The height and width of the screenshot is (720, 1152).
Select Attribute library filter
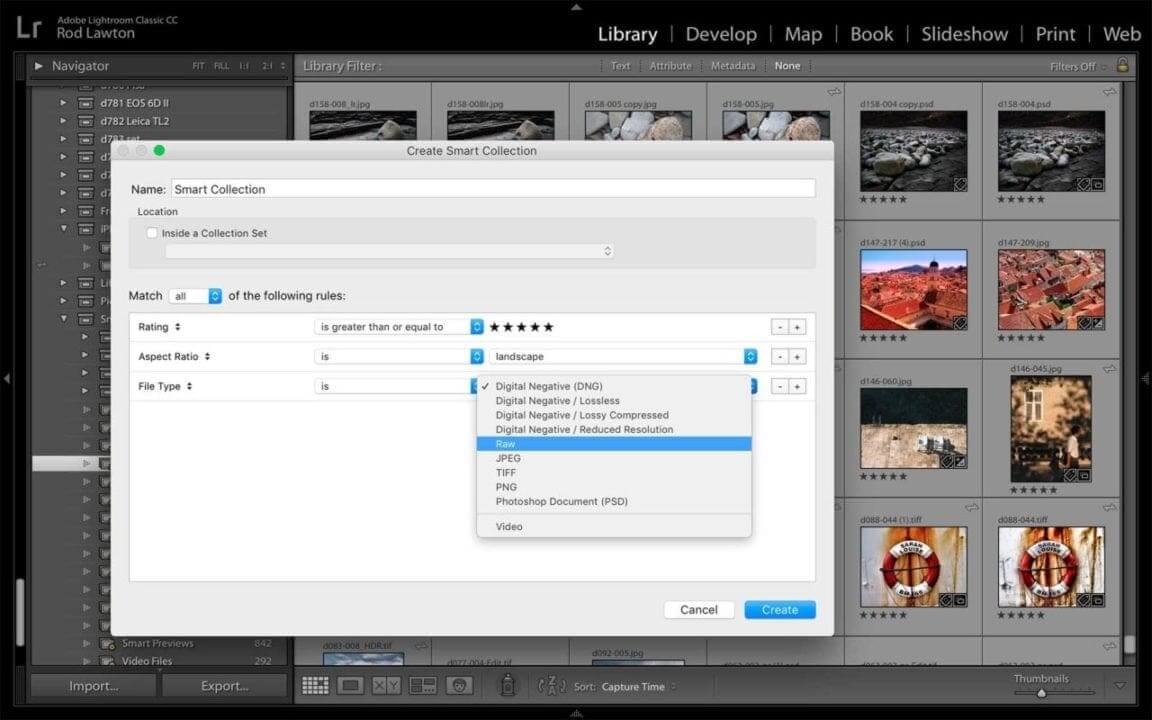(670, 66)
